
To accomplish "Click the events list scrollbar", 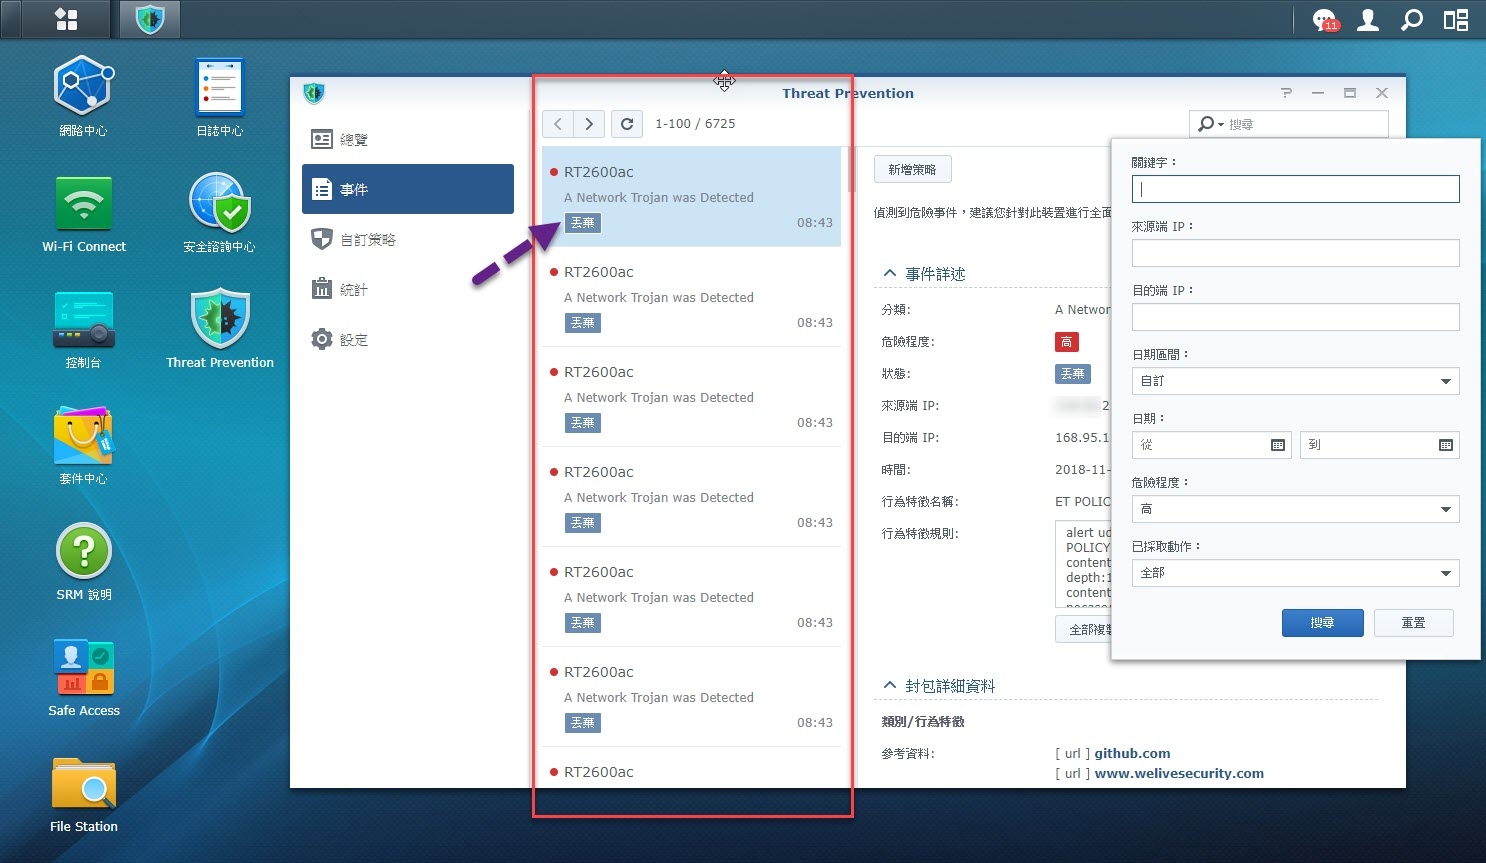I will coord(852,170).
